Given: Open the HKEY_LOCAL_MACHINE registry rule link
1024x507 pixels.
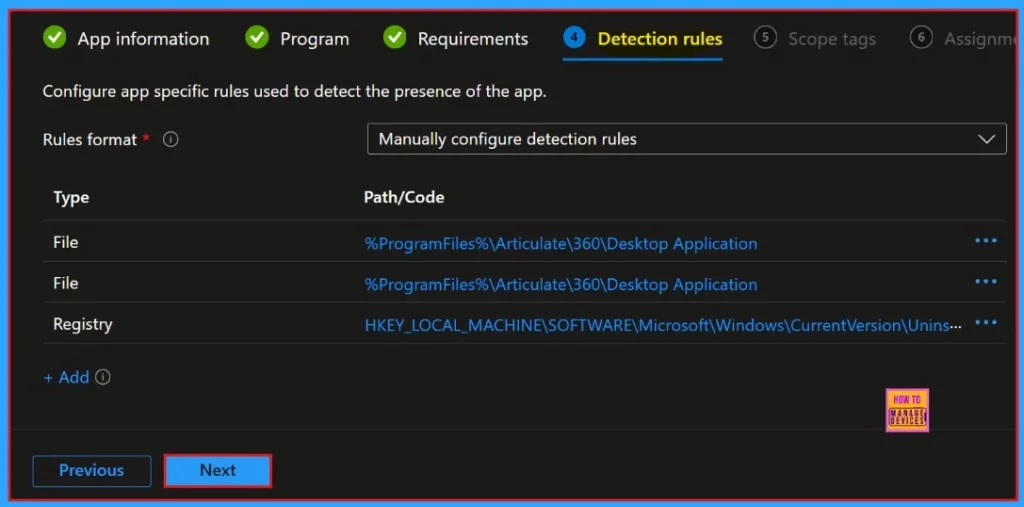Looking at the screenshot, I should tap(663, 325).
